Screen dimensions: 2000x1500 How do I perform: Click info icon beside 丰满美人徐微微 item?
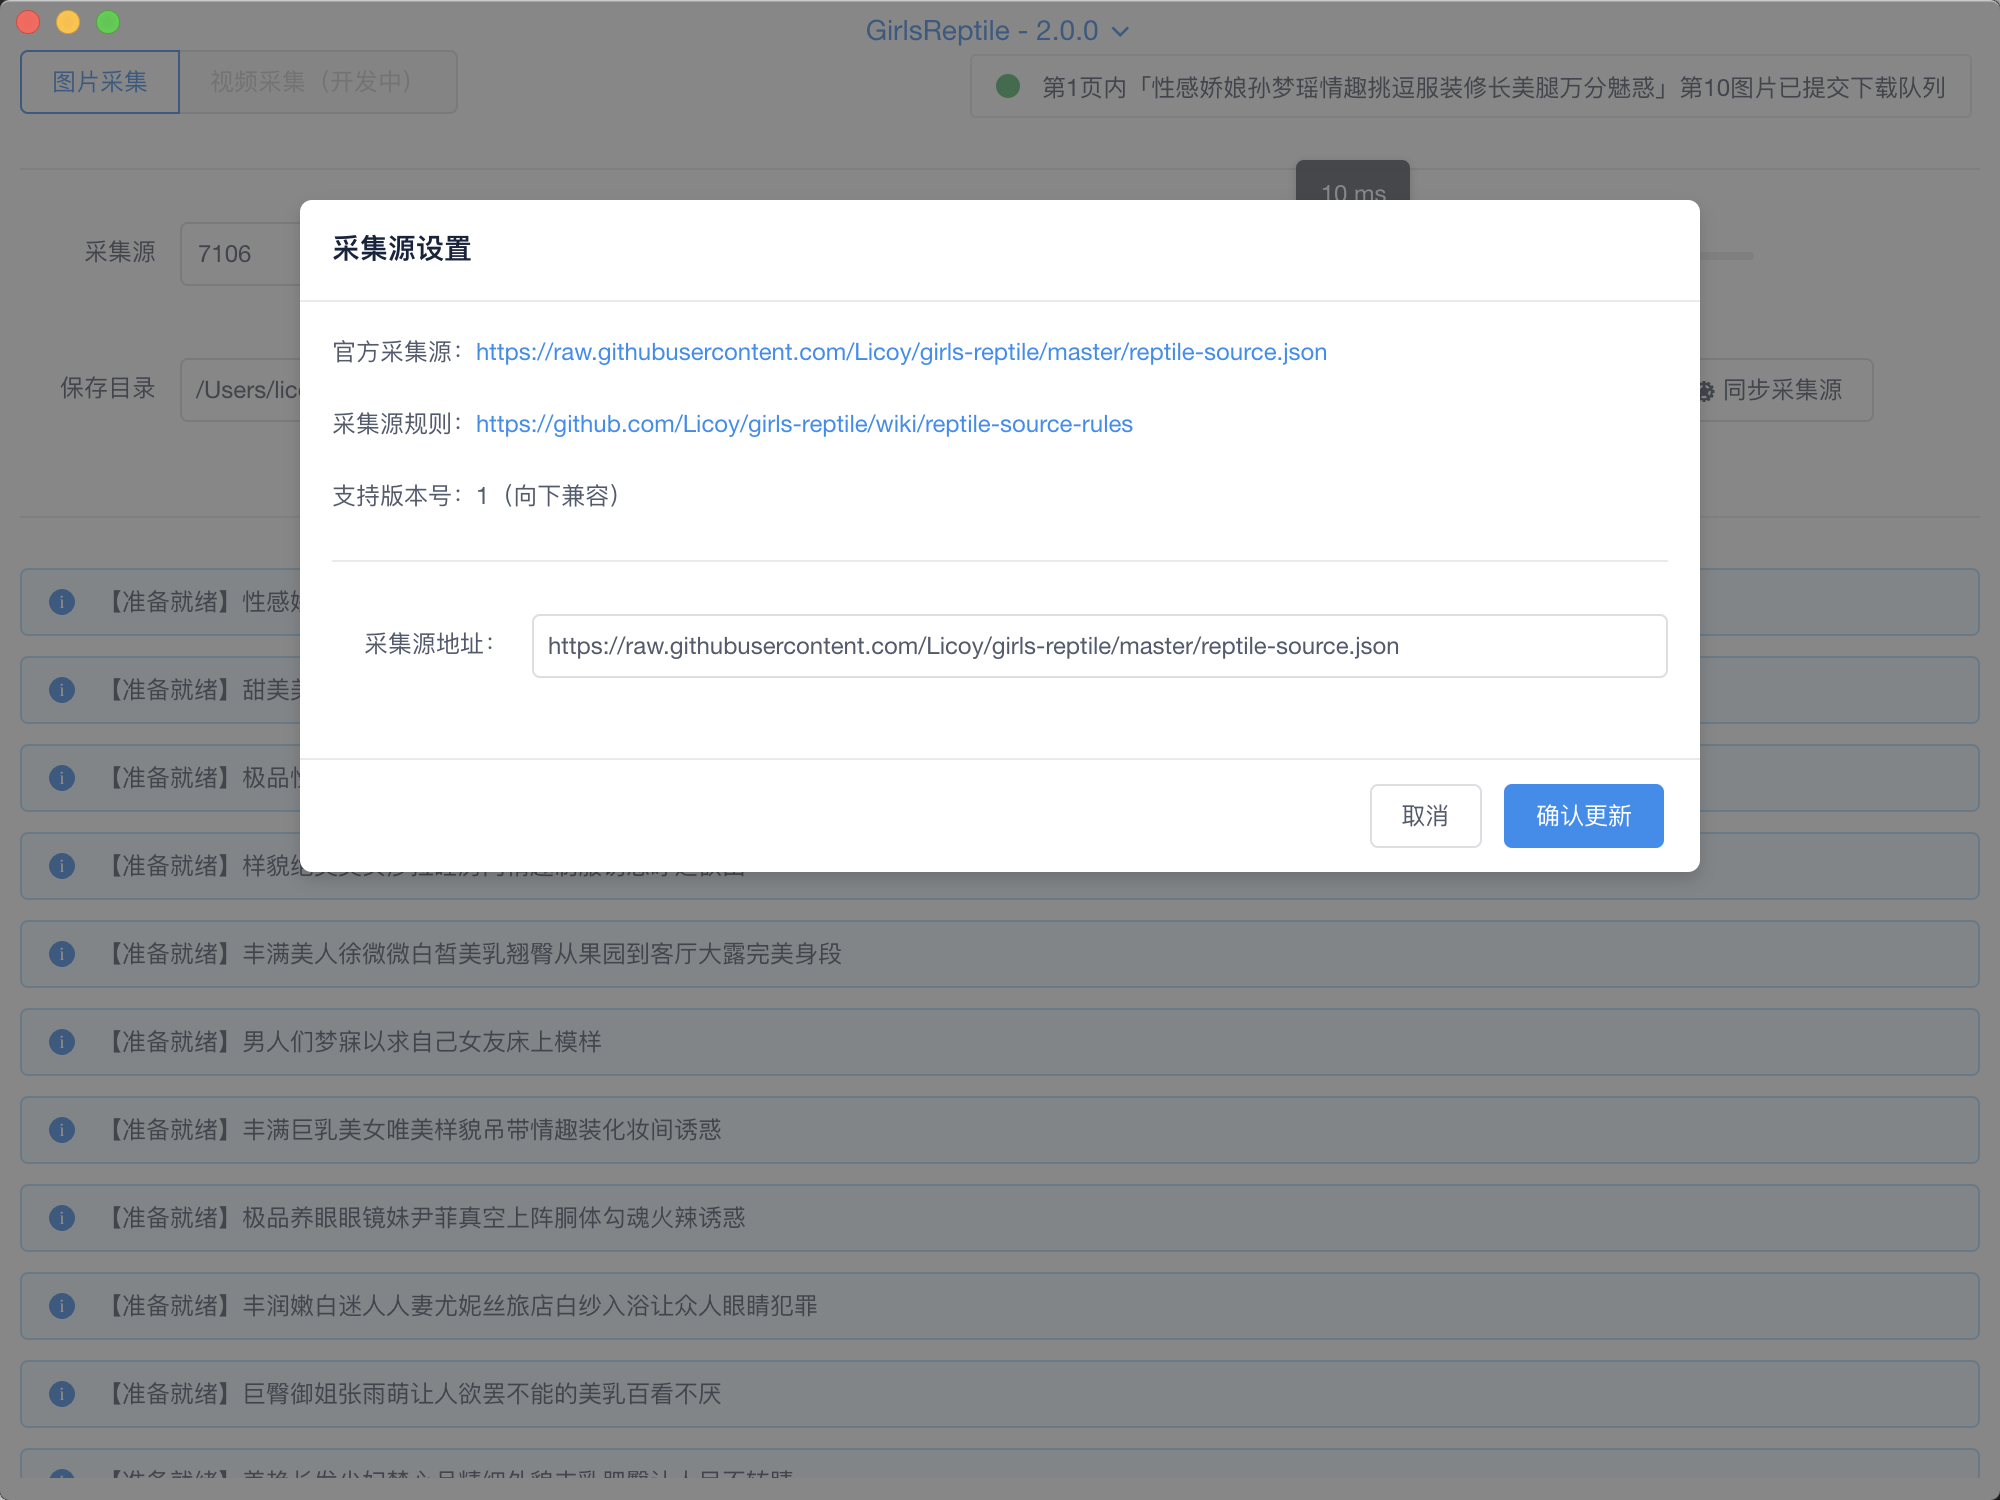point(62,954)
